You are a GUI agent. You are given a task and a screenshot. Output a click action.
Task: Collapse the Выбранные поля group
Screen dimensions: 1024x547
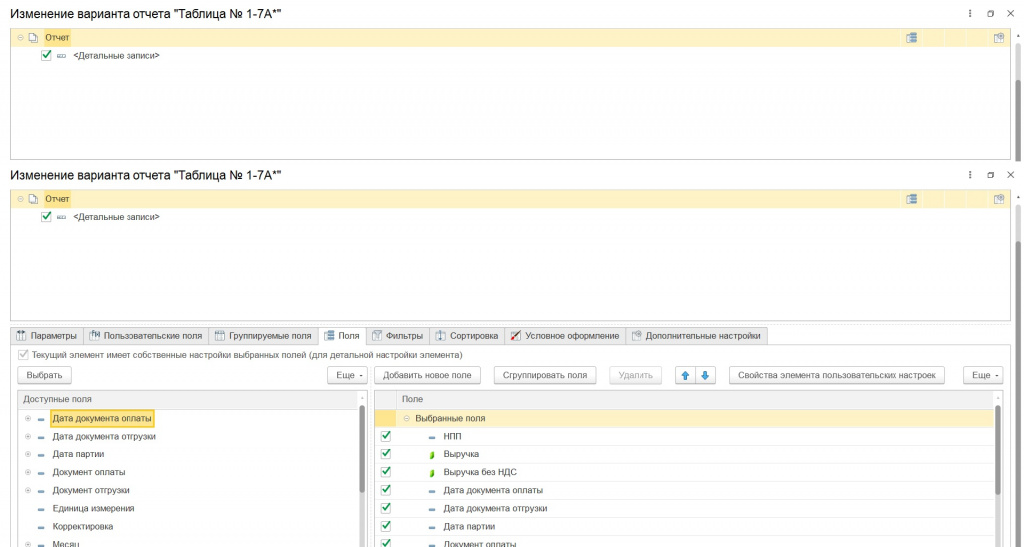tap(407, 418)
